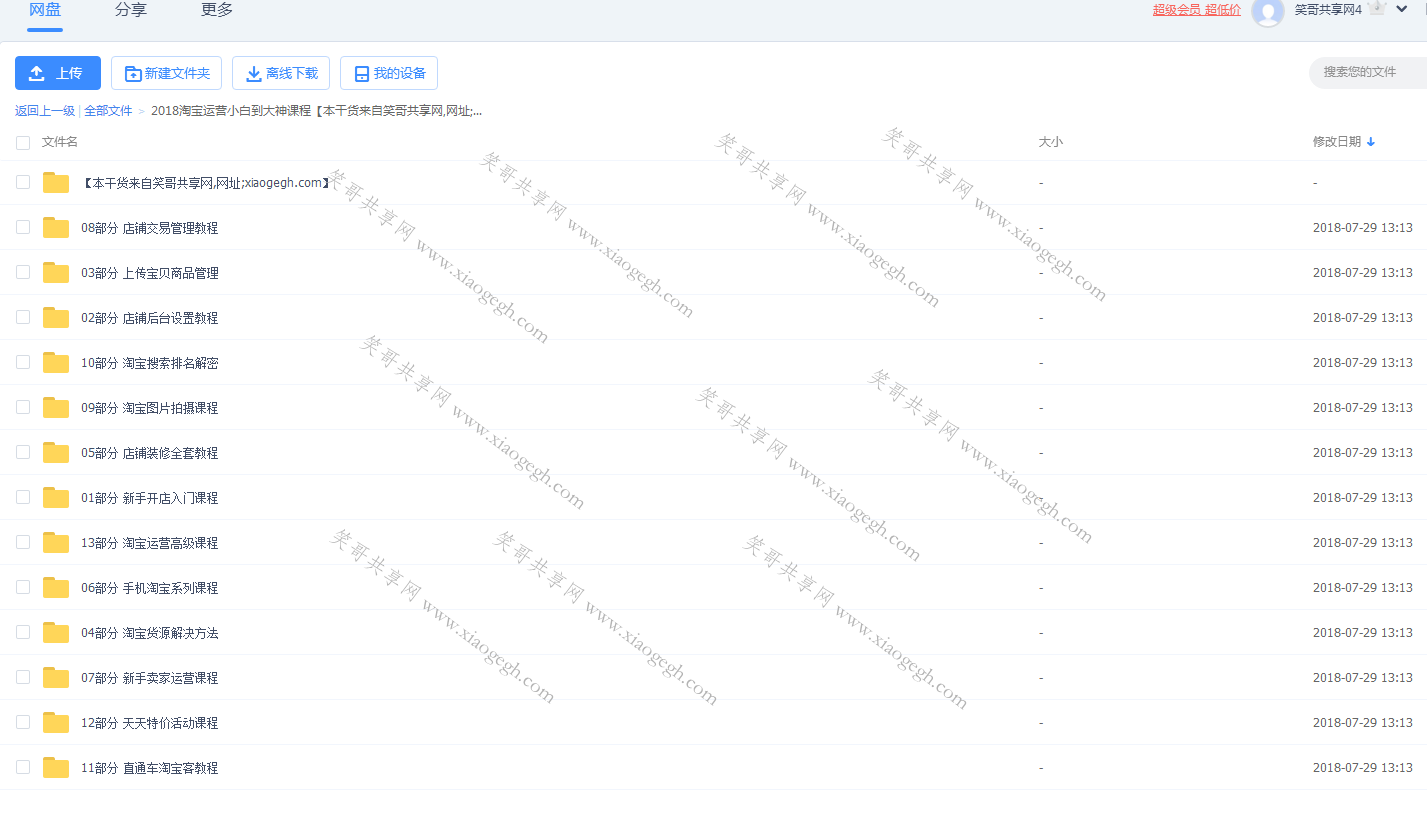This screenshot has width=1427, height=832.
Task: Check the box for 05部分 店铺装修全套教程
Action: 23,452
